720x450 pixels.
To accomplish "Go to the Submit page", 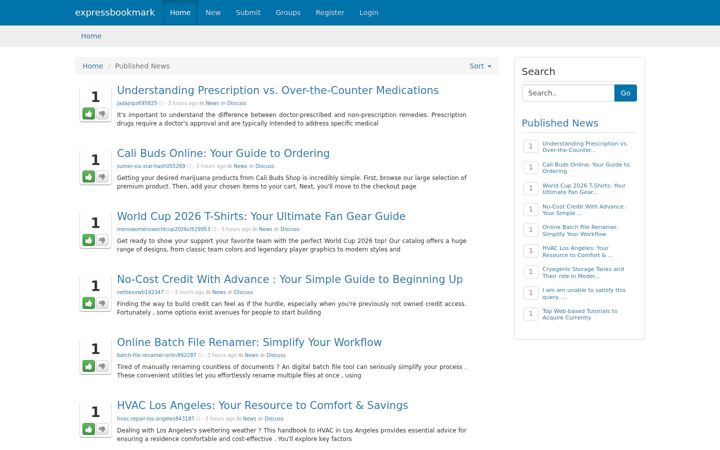I will coord(248,12).
